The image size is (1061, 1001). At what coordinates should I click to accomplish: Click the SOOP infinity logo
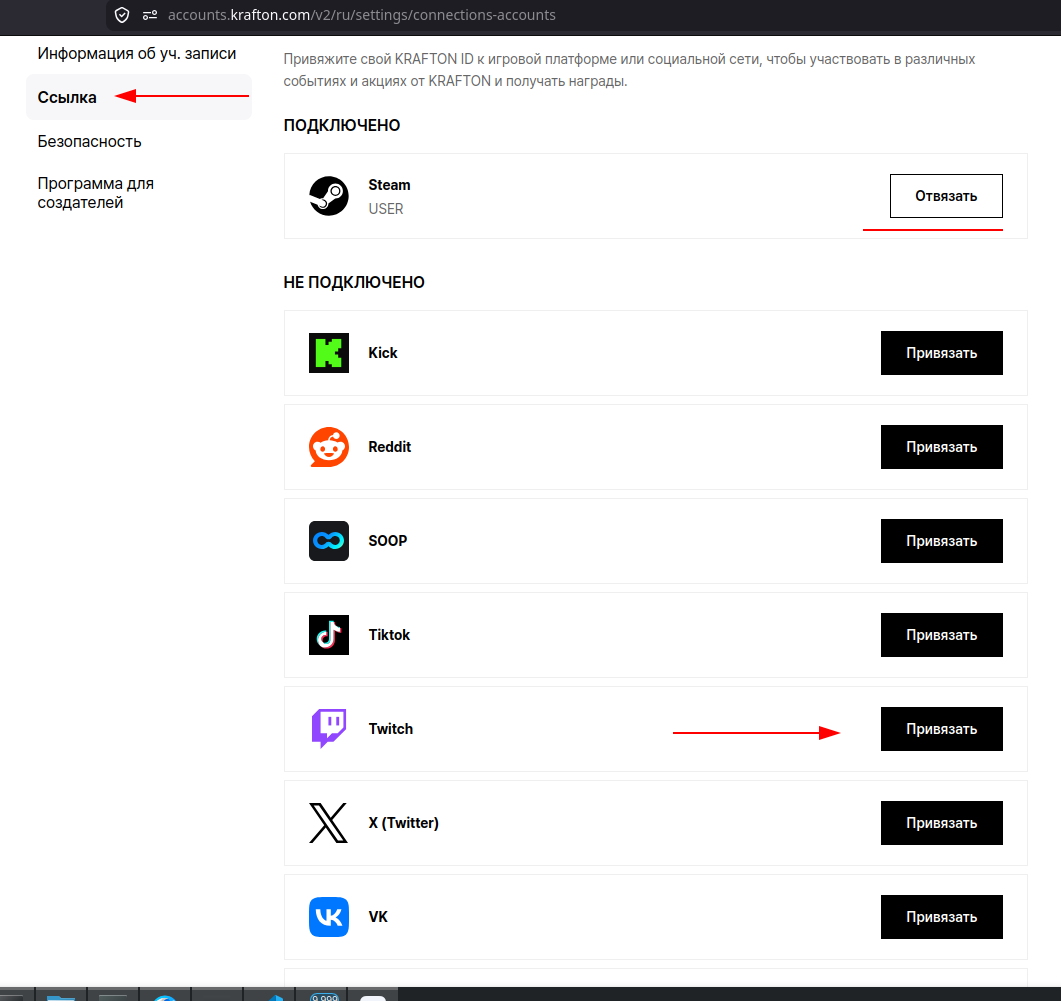(329, 541)
